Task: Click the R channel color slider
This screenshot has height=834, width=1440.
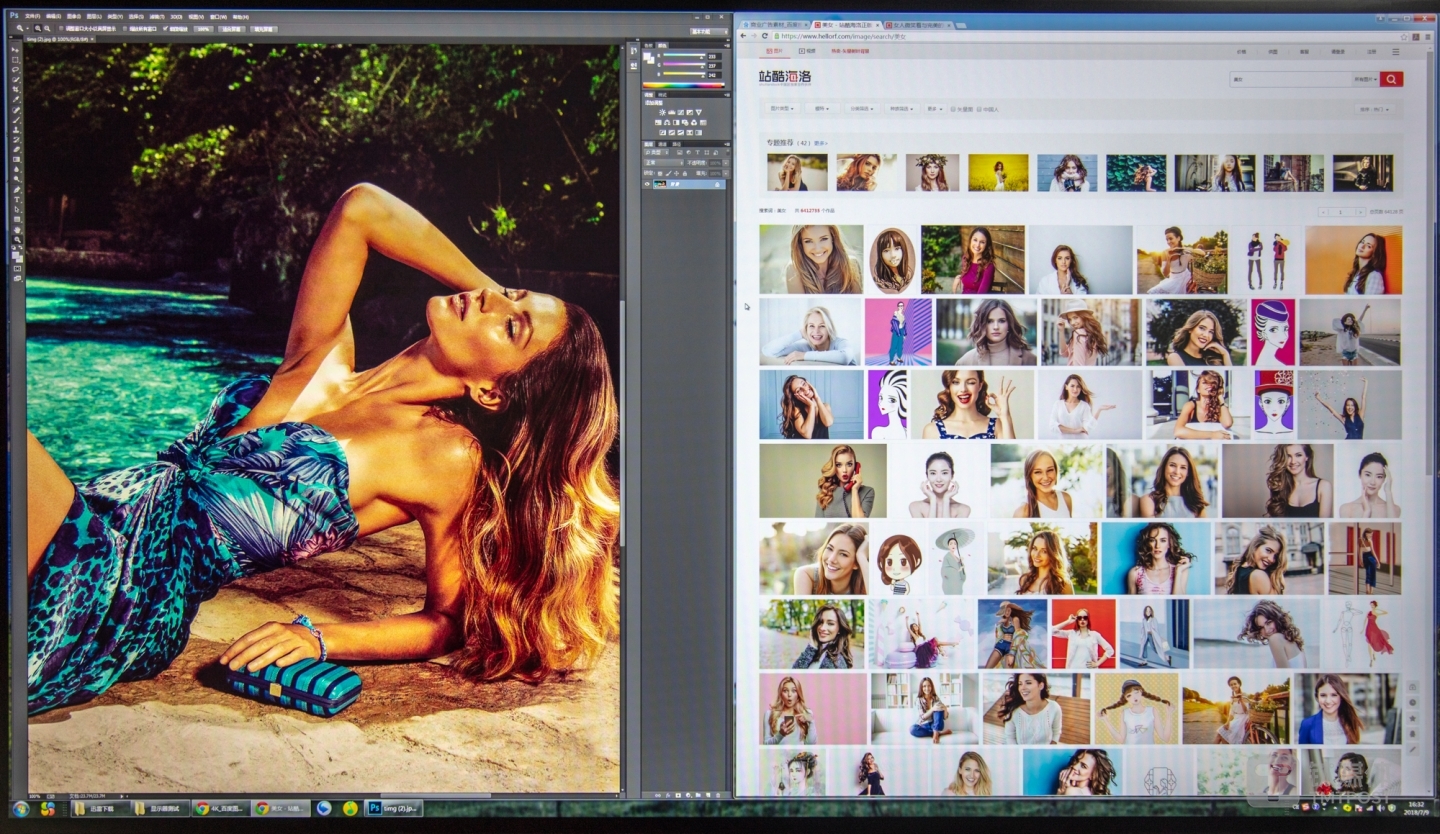Action: click(682, 56)
